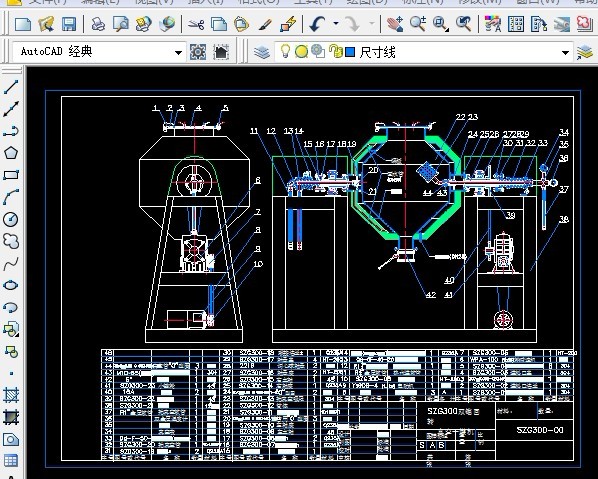Image resolution: width=598 pixels, height=479 pixels.
Task: Click the Zoom Previous icon
Action: [463, 24]
